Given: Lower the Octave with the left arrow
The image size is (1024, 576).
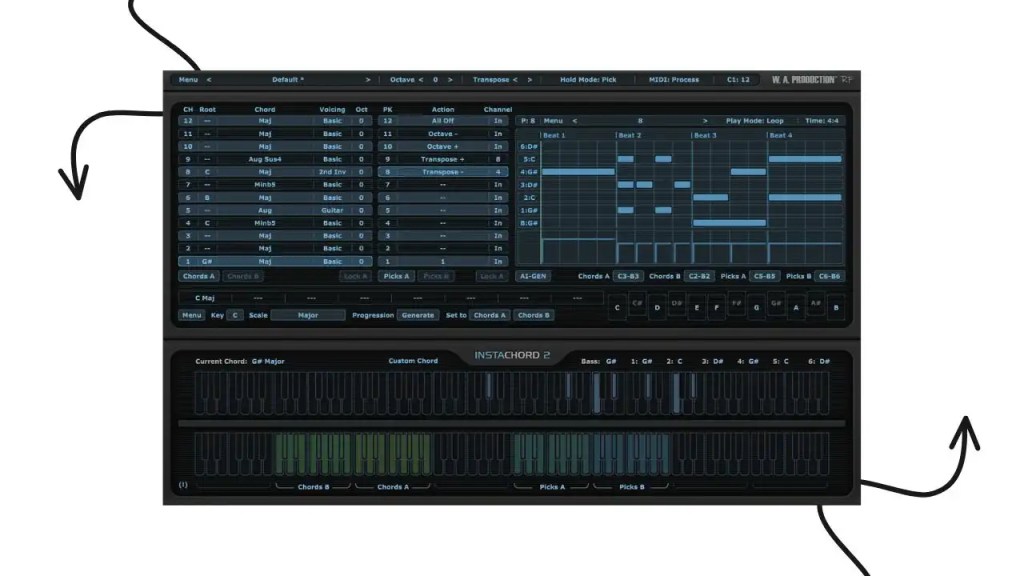Looking at the screenshot, I should (421, 80).
